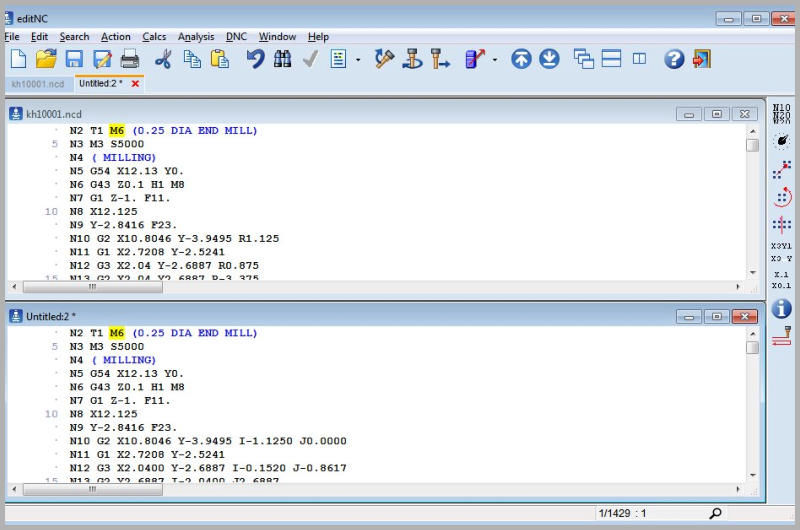This screenshot has width=800, height=530.
Task: Click line N12 G3 I-0.1520 J-0.8617 in Untitled:2
Action: [208, 468]
